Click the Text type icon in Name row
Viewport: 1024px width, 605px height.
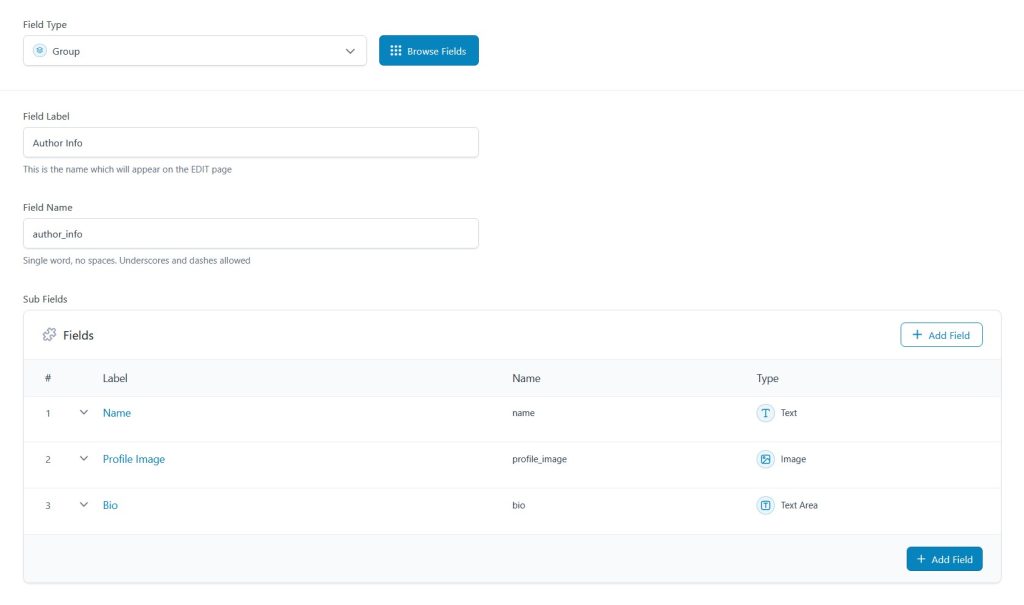coord(765,413)
